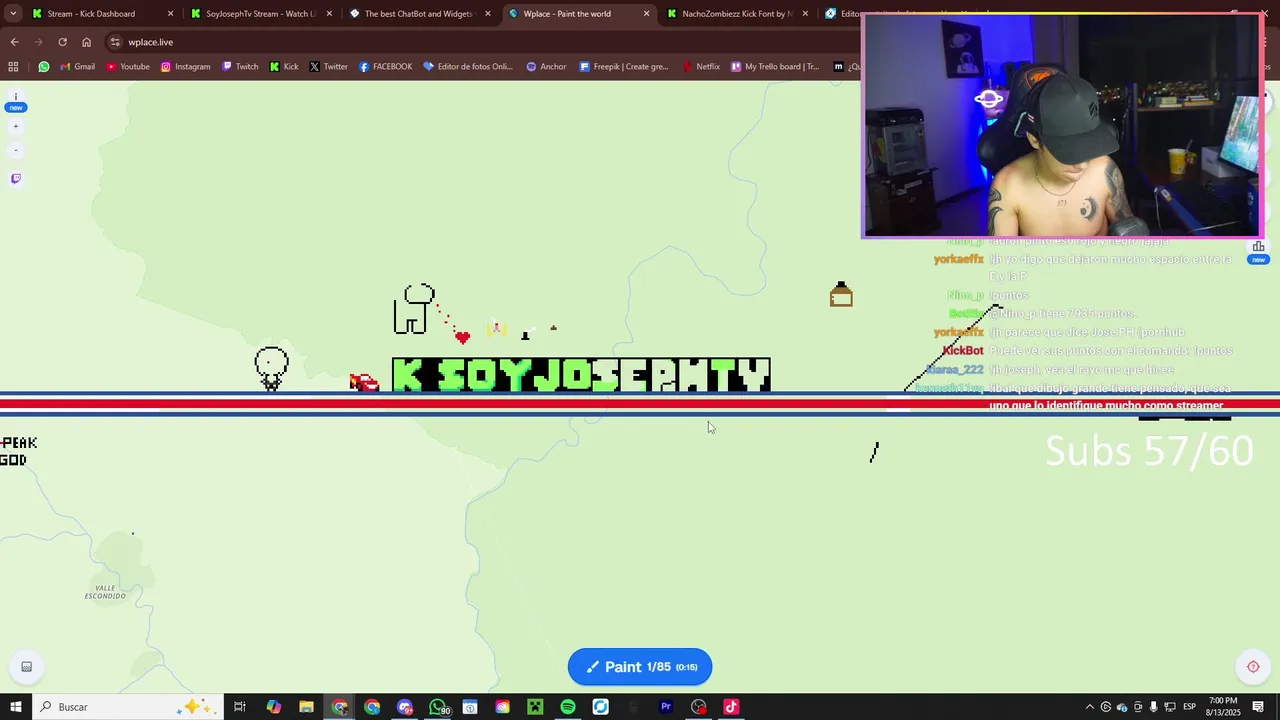
Task: Close the Wplace - Paint the world tab
Action: [x=646, y=14]
